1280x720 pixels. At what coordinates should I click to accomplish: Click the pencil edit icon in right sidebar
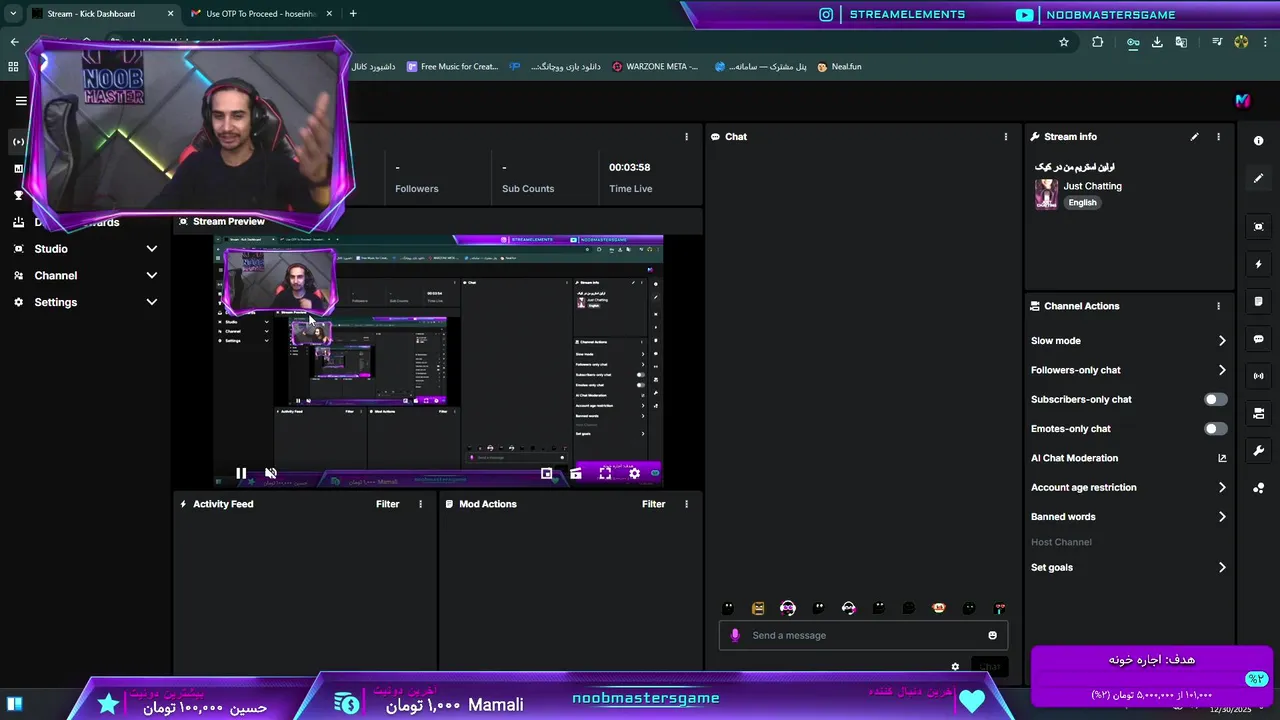coord(1258,178)
